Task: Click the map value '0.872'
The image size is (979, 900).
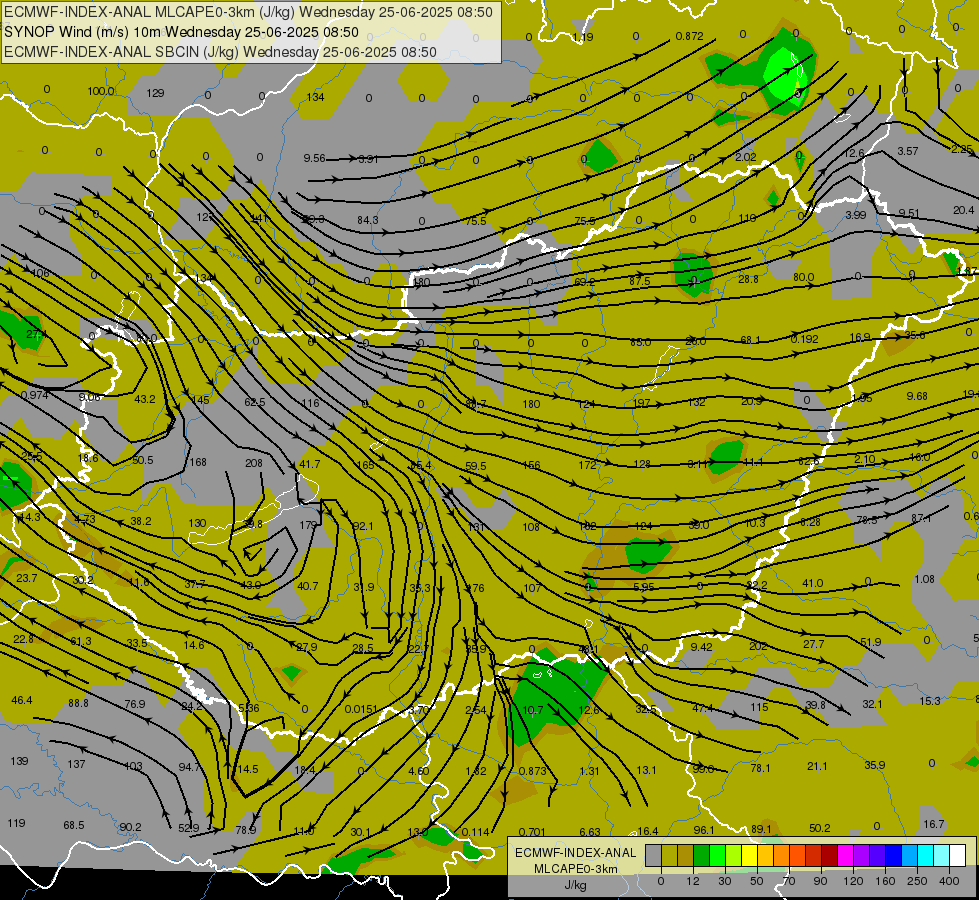Action: click(689, 36)
